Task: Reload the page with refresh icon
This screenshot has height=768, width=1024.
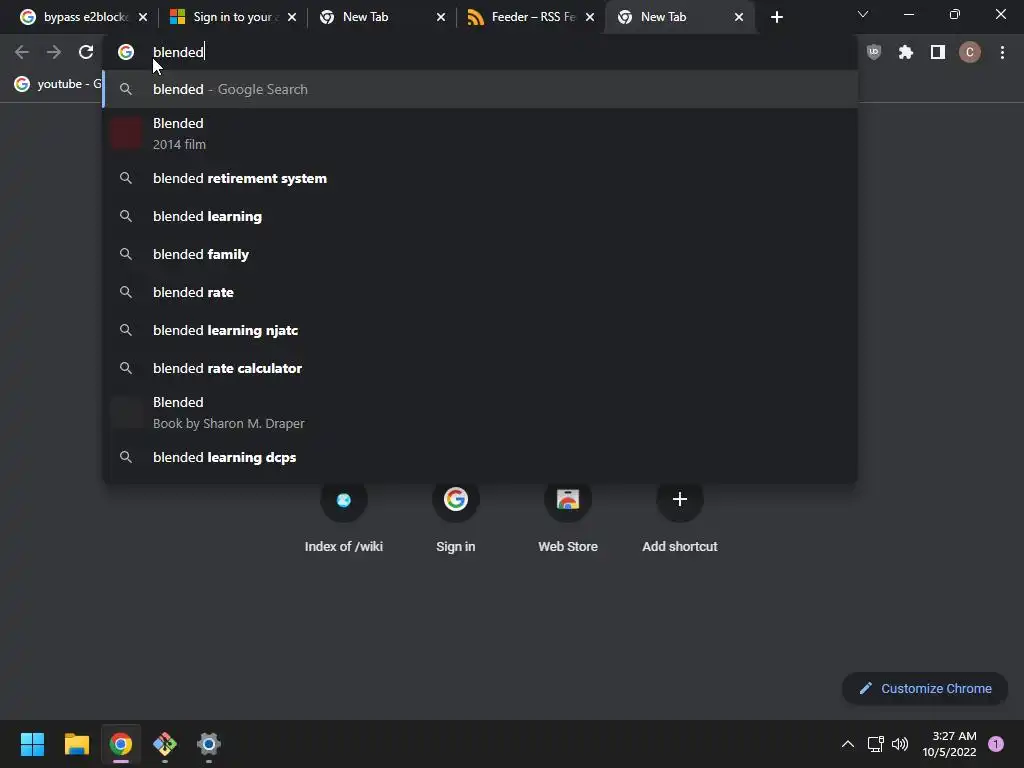Action: 86,52
